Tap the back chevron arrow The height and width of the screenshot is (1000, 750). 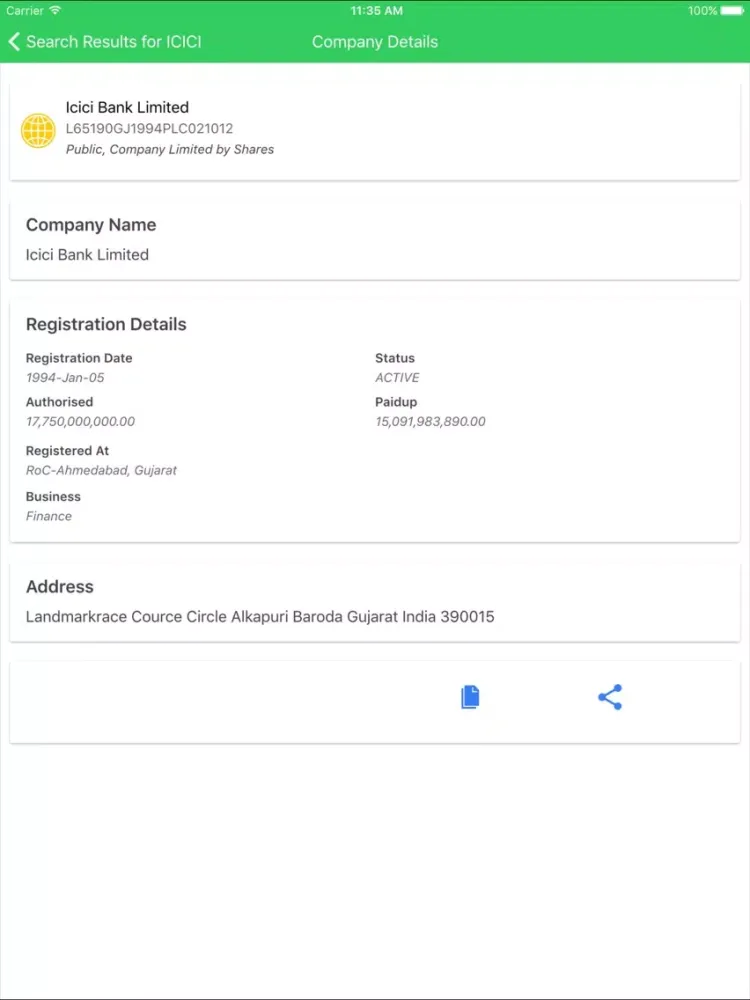point(13,42)
